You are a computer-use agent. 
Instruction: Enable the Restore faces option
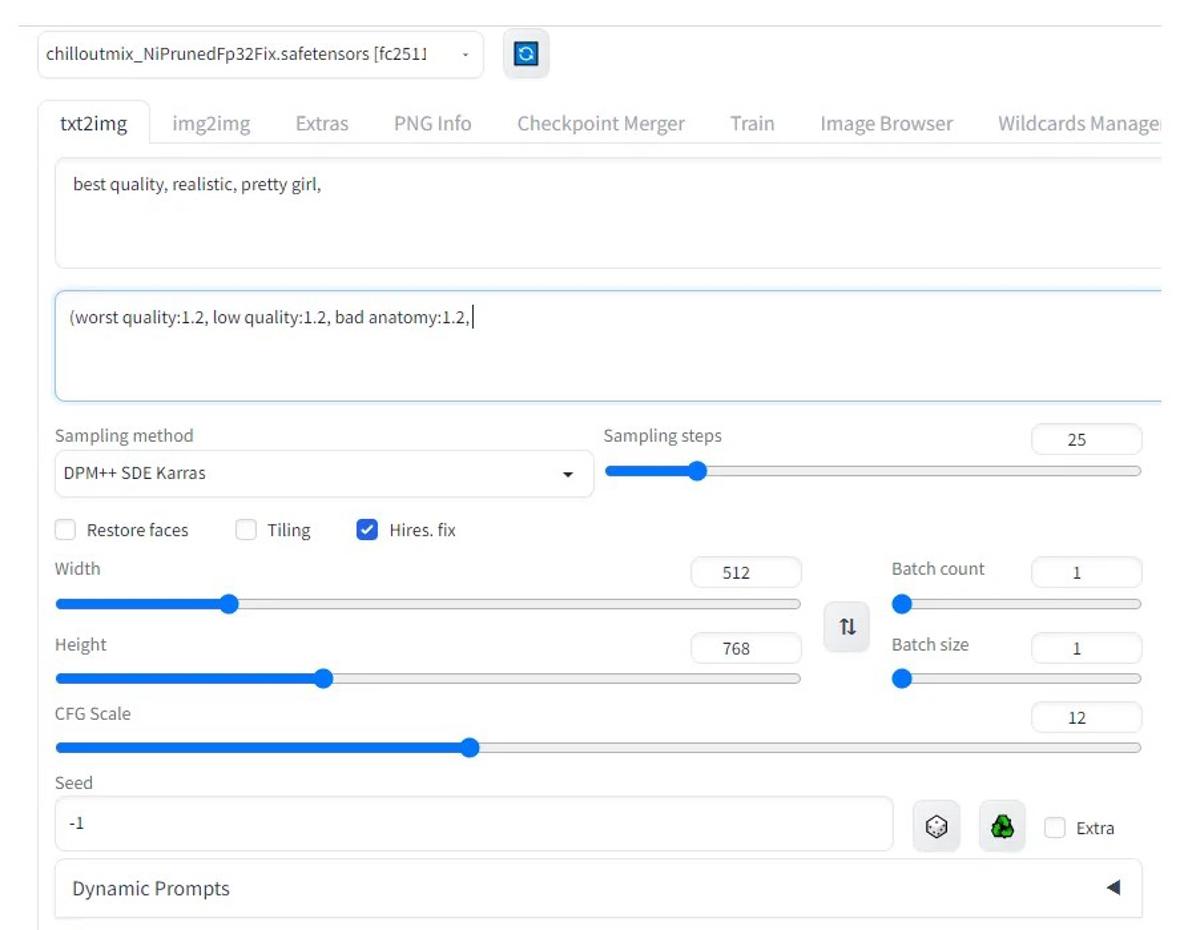(65, 530)
